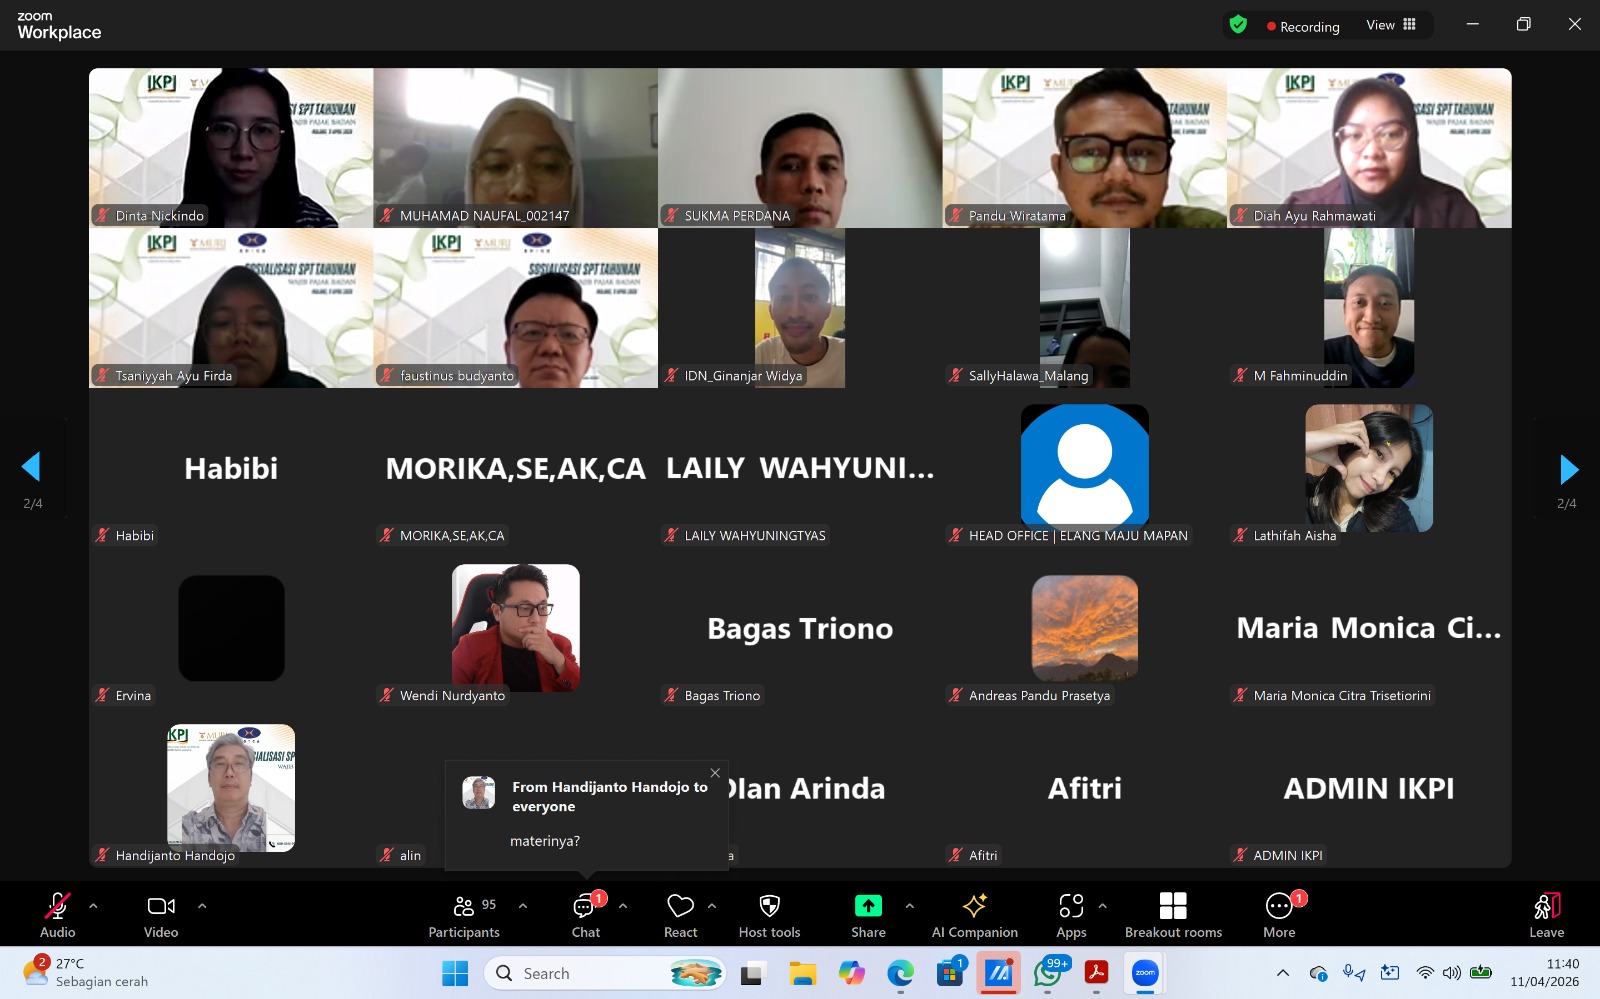Click the React heart icon
Image resolution: width=1600 pixels, height=999 pixels.
(x=680, y=915)
